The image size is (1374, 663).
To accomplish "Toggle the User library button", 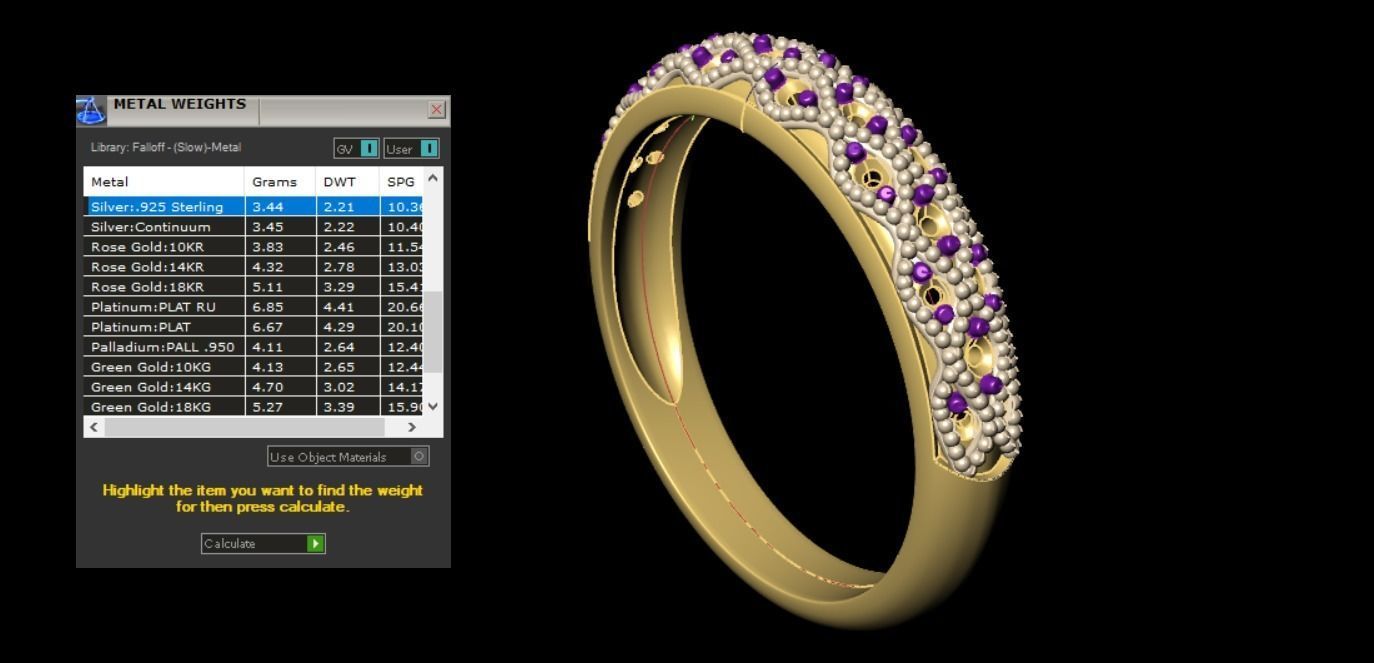I will 411,148.
